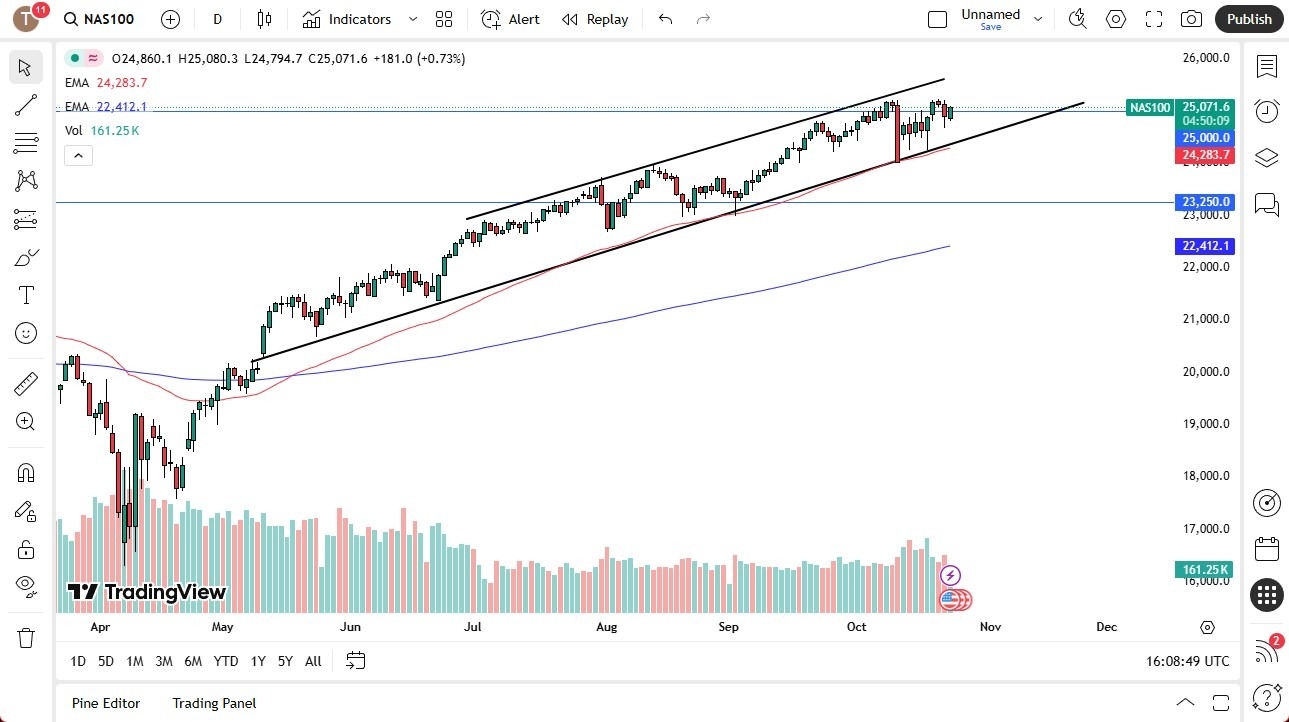
Task: Open the forecasting and measurement tools
Action: [25, 219]
